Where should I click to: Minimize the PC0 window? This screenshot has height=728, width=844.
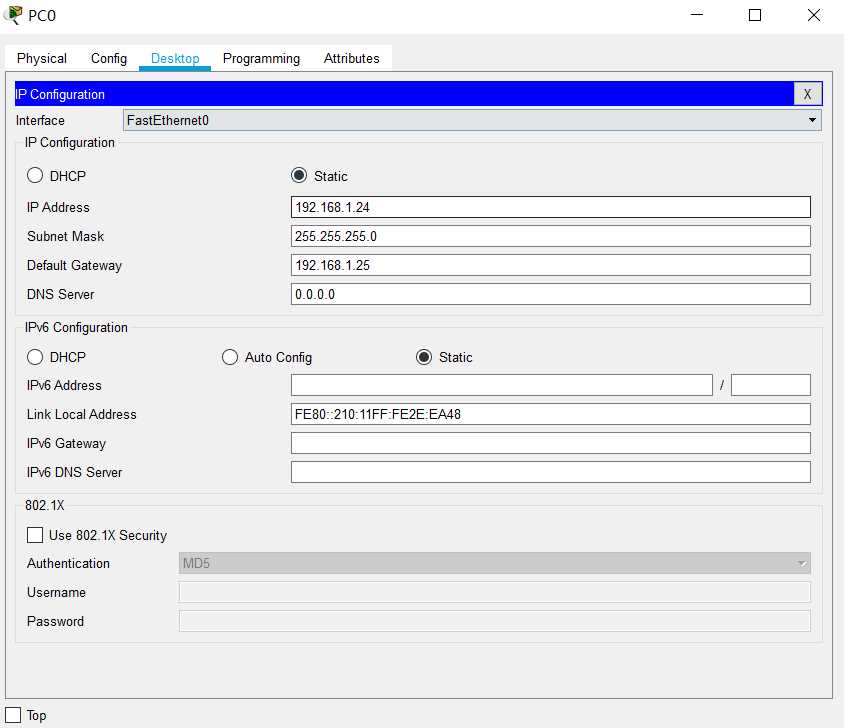pyautogui.click(x=697, y=15)
